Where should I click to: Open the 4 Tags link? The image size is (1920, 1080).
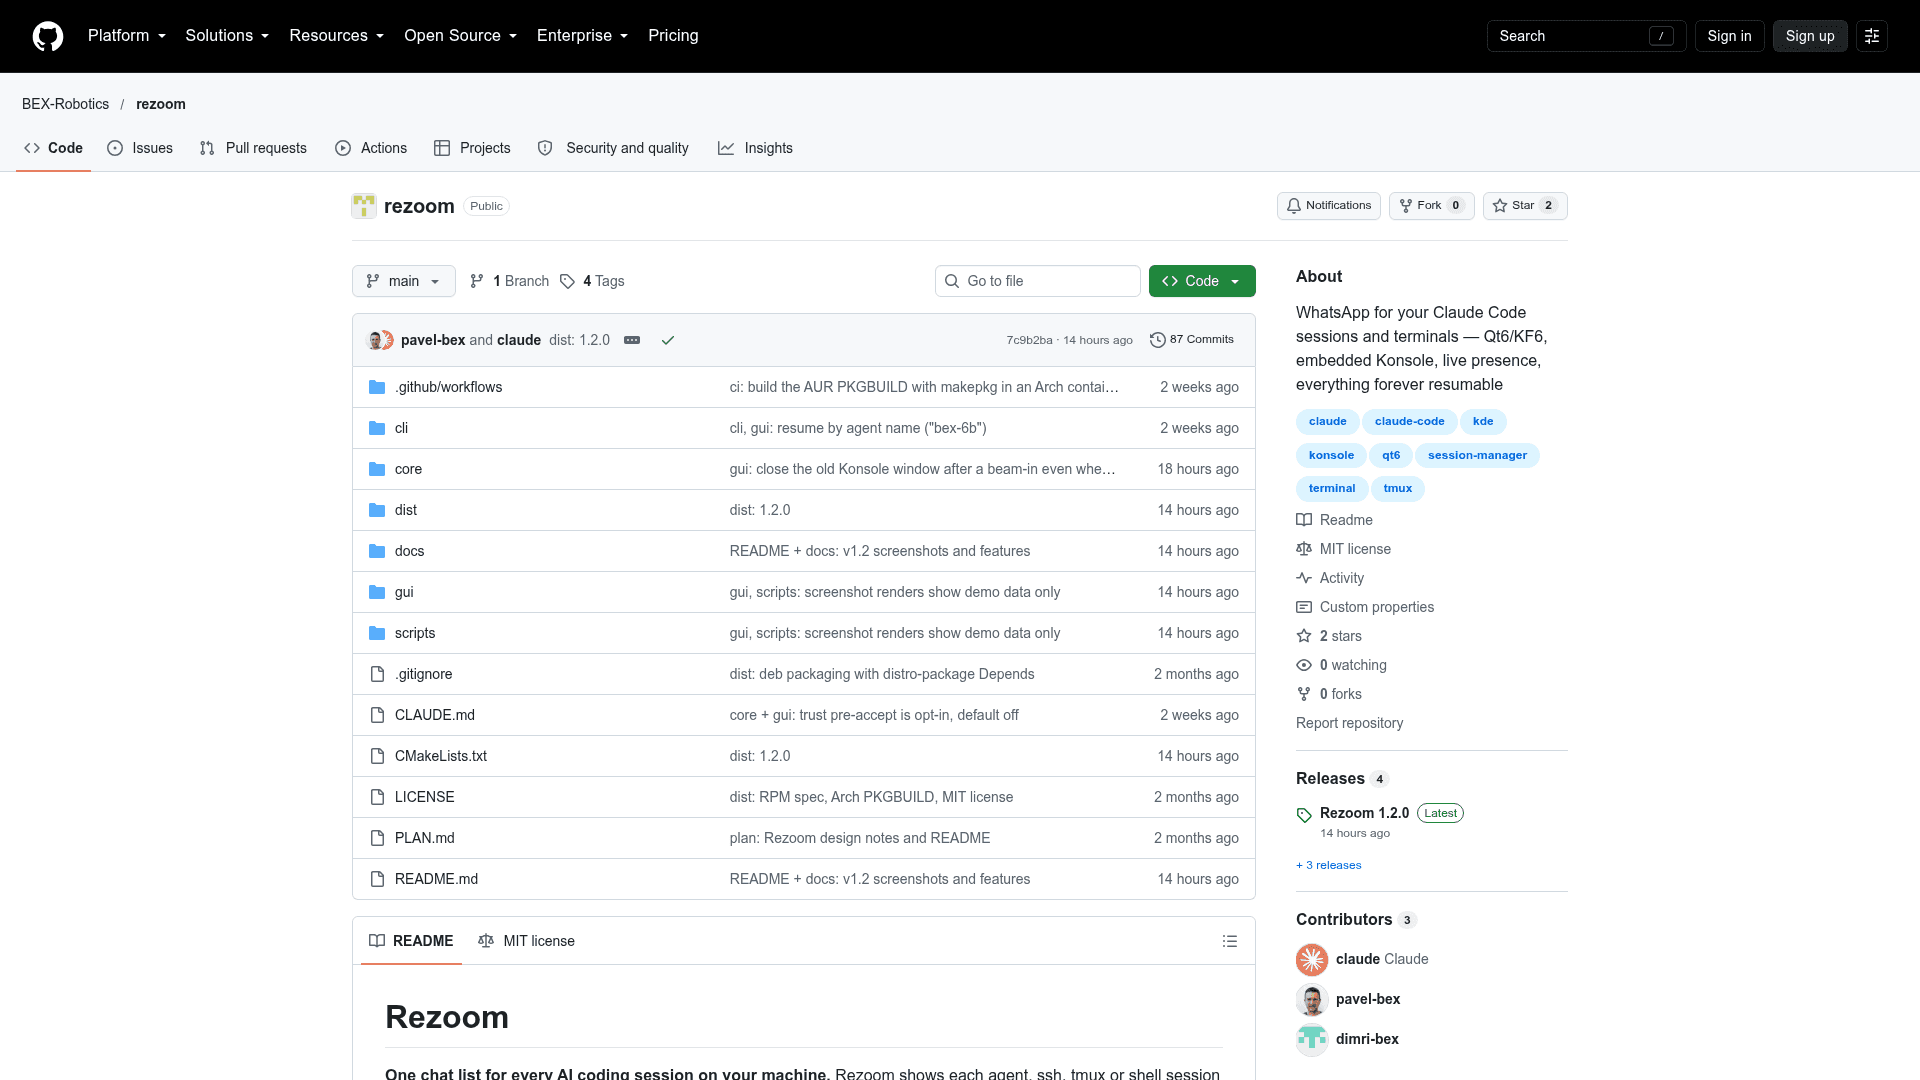coord(592,281)
